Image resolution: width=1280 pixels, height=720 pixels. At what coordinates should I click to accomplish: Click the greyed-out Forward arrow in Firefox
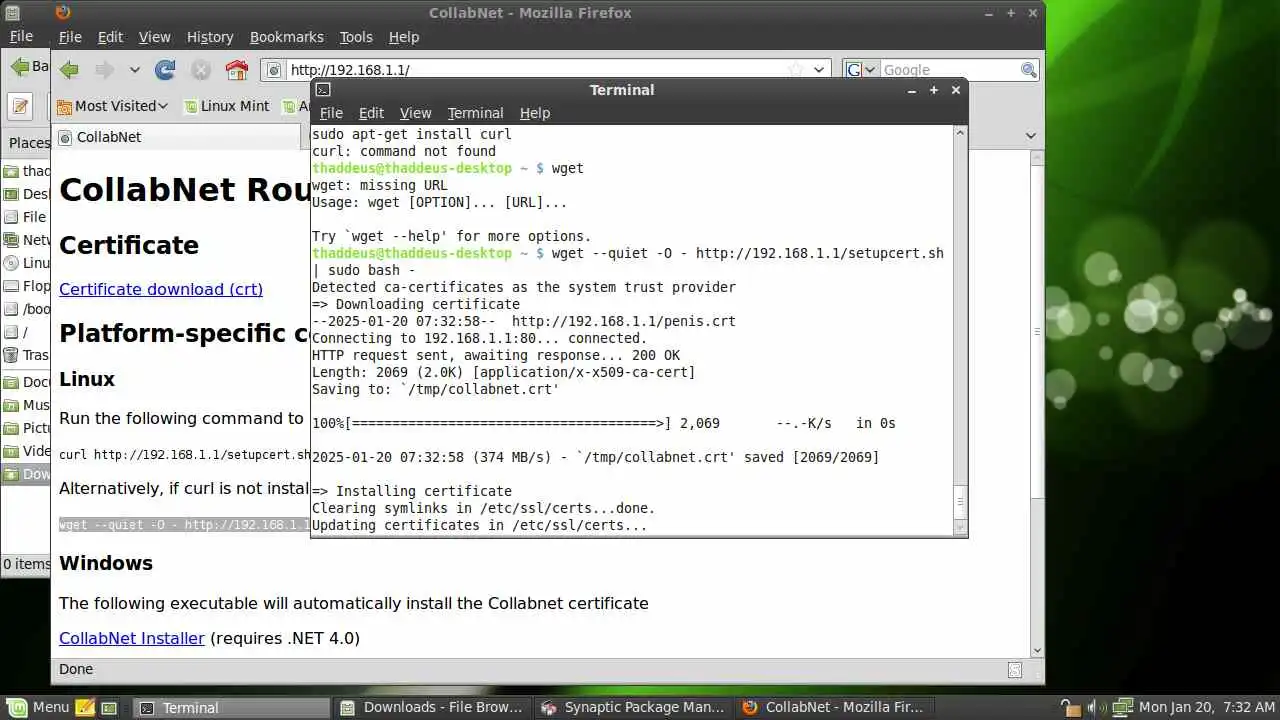tap(104, 70)
